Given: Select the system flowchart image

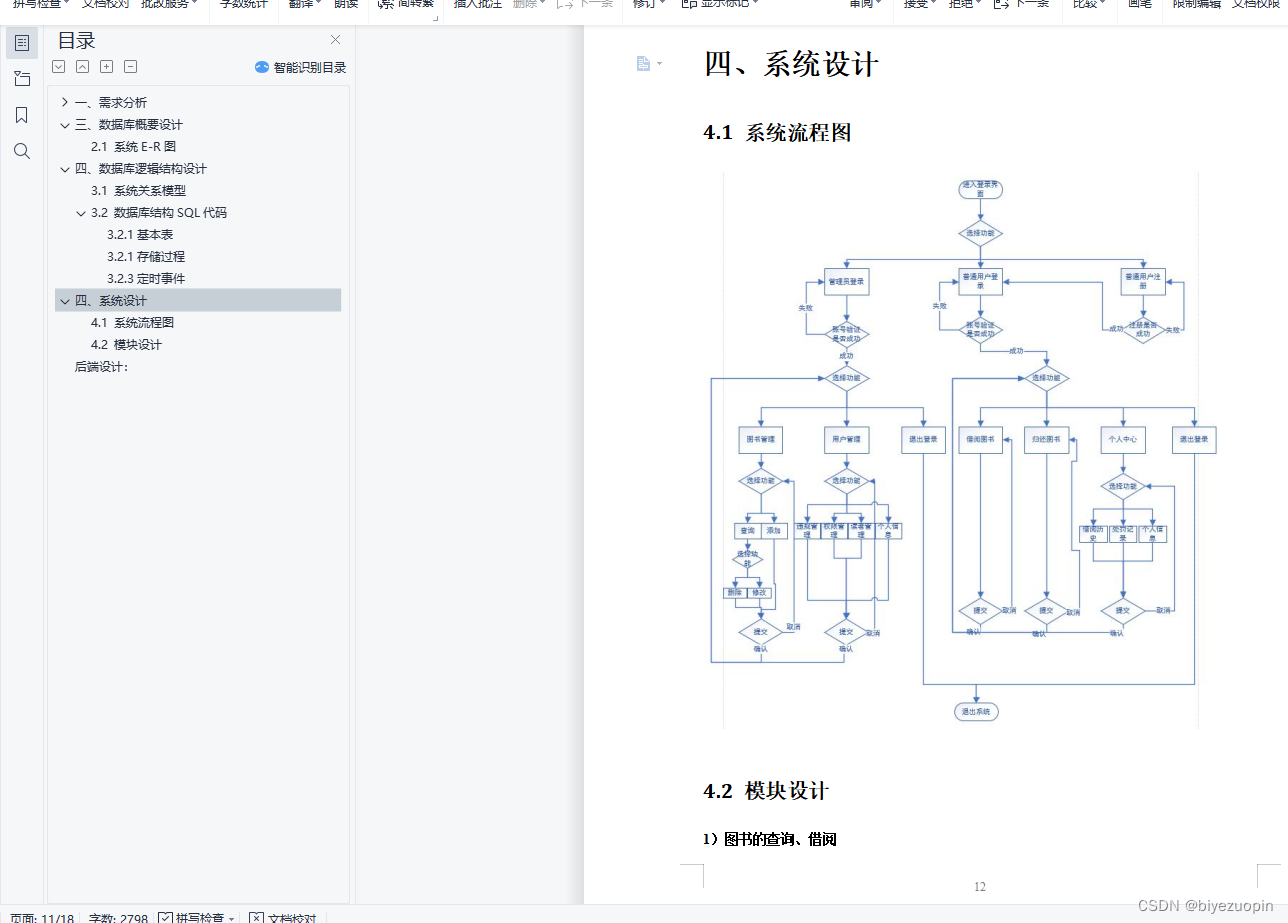Looking at the screenshot, I should [x=960, y=450].
